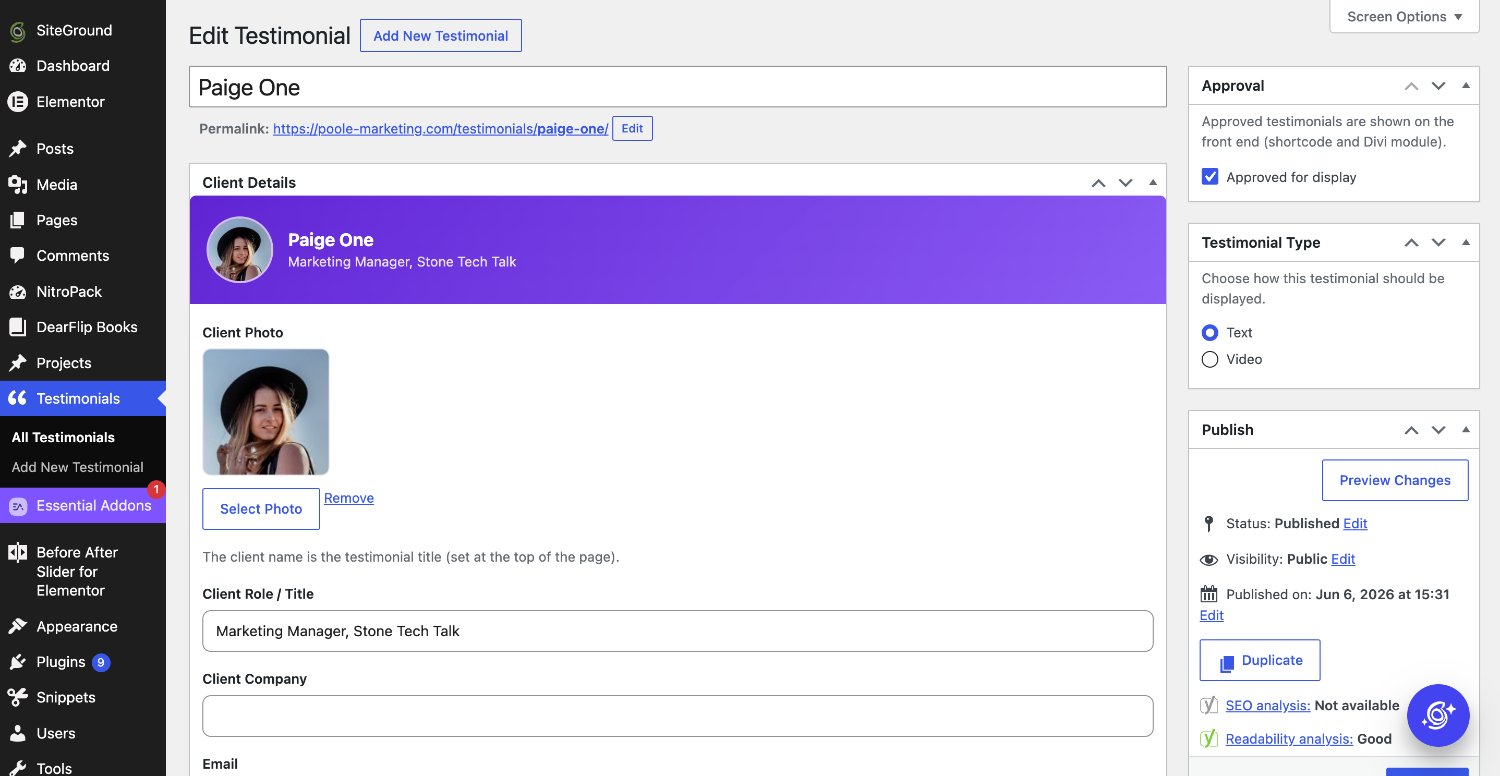Image resolution: width=1500 pixels, height=776 pixels.
Task: Click the DearFlip Books icon
Action: [17, 327]
